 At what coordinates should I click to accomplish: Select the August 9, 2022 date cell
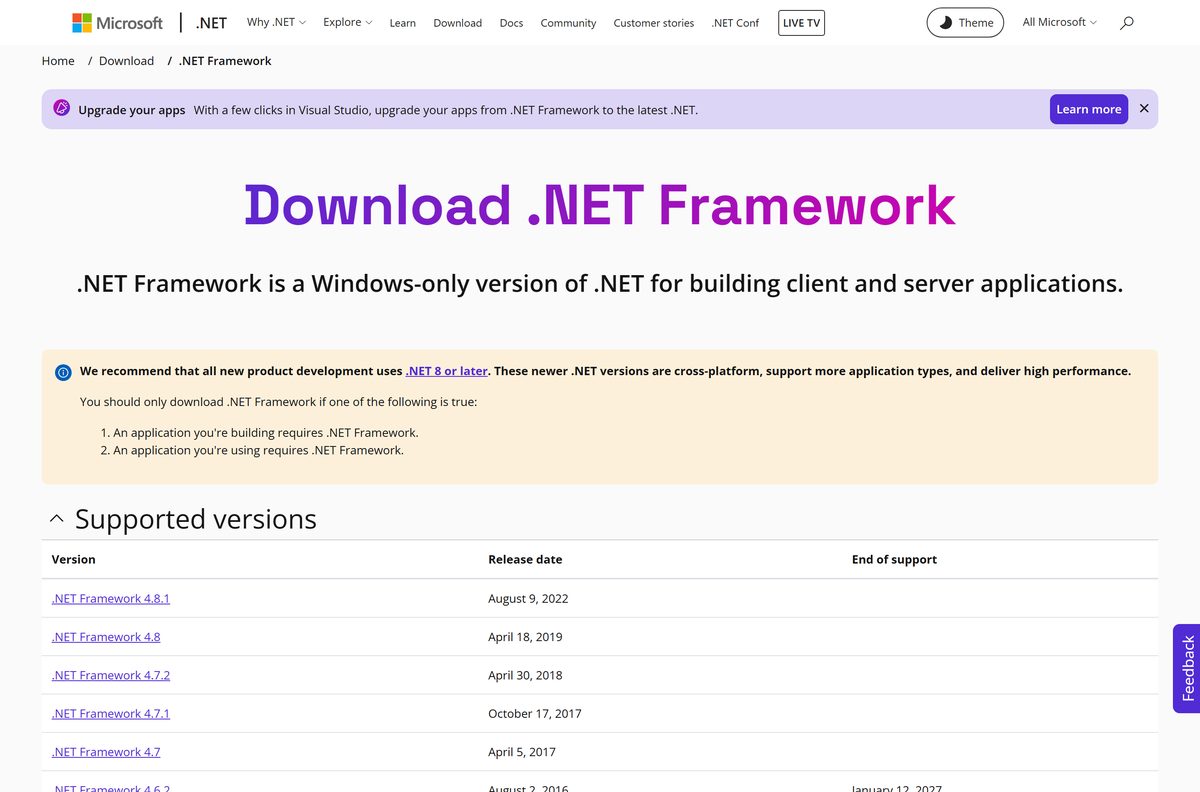click(x=528, y=599)
